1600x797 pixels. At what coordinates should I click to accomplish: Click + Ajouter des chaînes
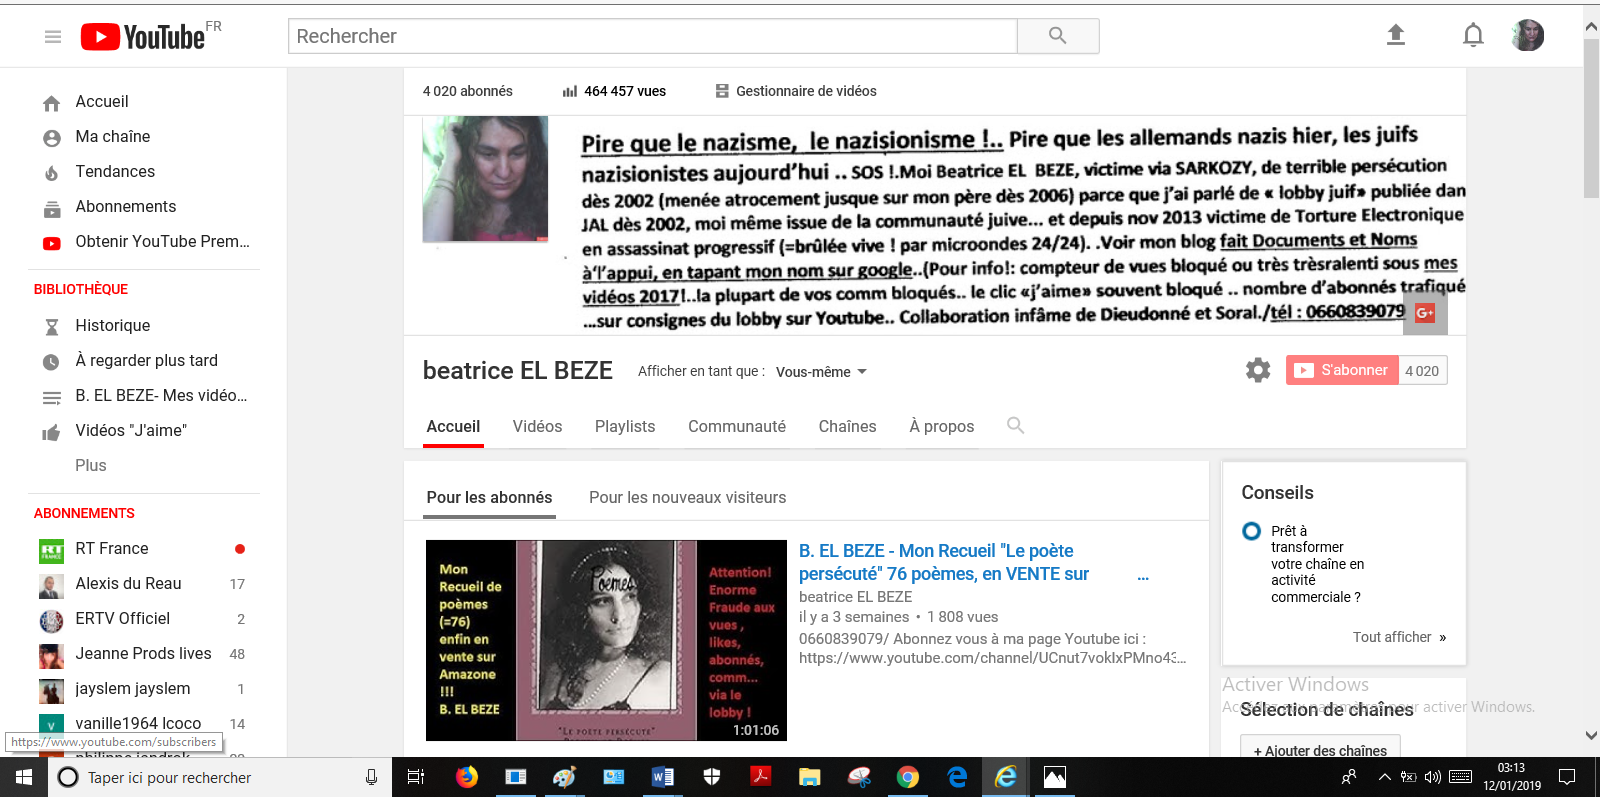[1320, 750]
